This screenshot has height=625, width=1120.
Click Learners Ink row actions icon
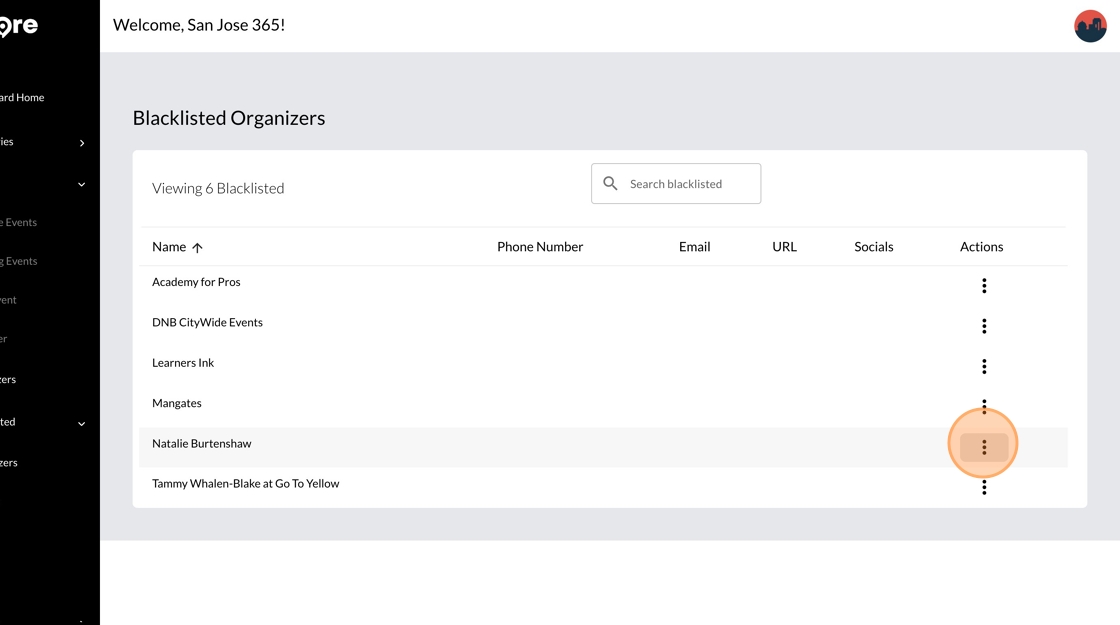coord(984,367)
